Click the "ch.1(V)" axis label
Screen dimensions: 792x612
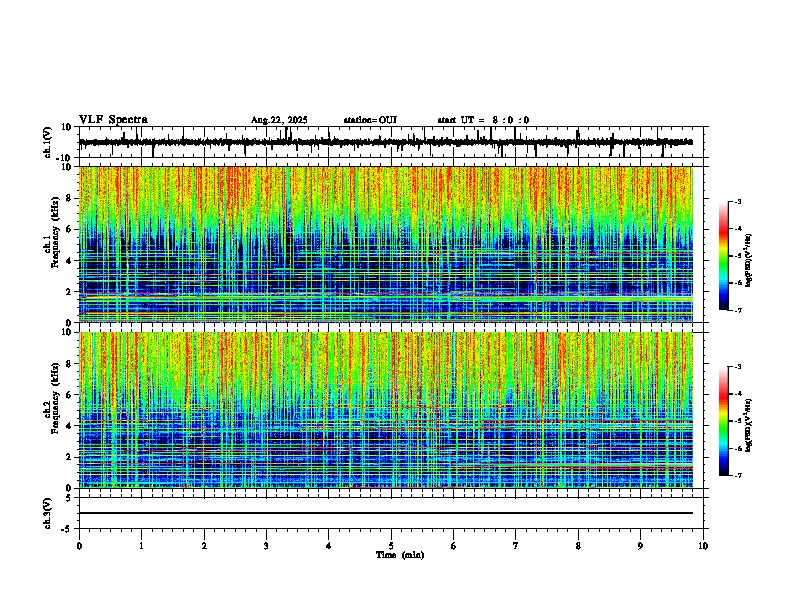click(x=48, y=142)
